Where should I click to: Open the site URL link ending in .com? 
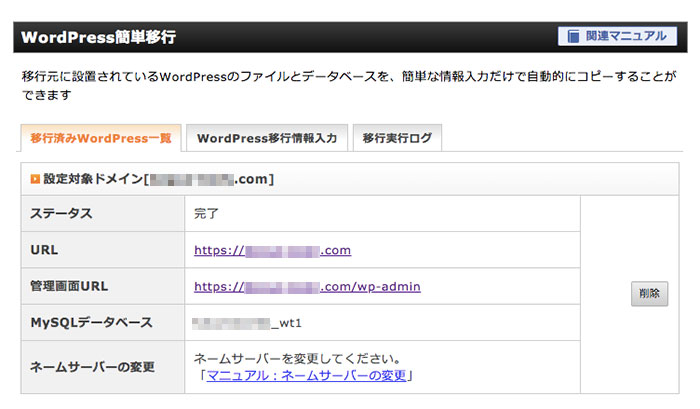tap(272, 250)
